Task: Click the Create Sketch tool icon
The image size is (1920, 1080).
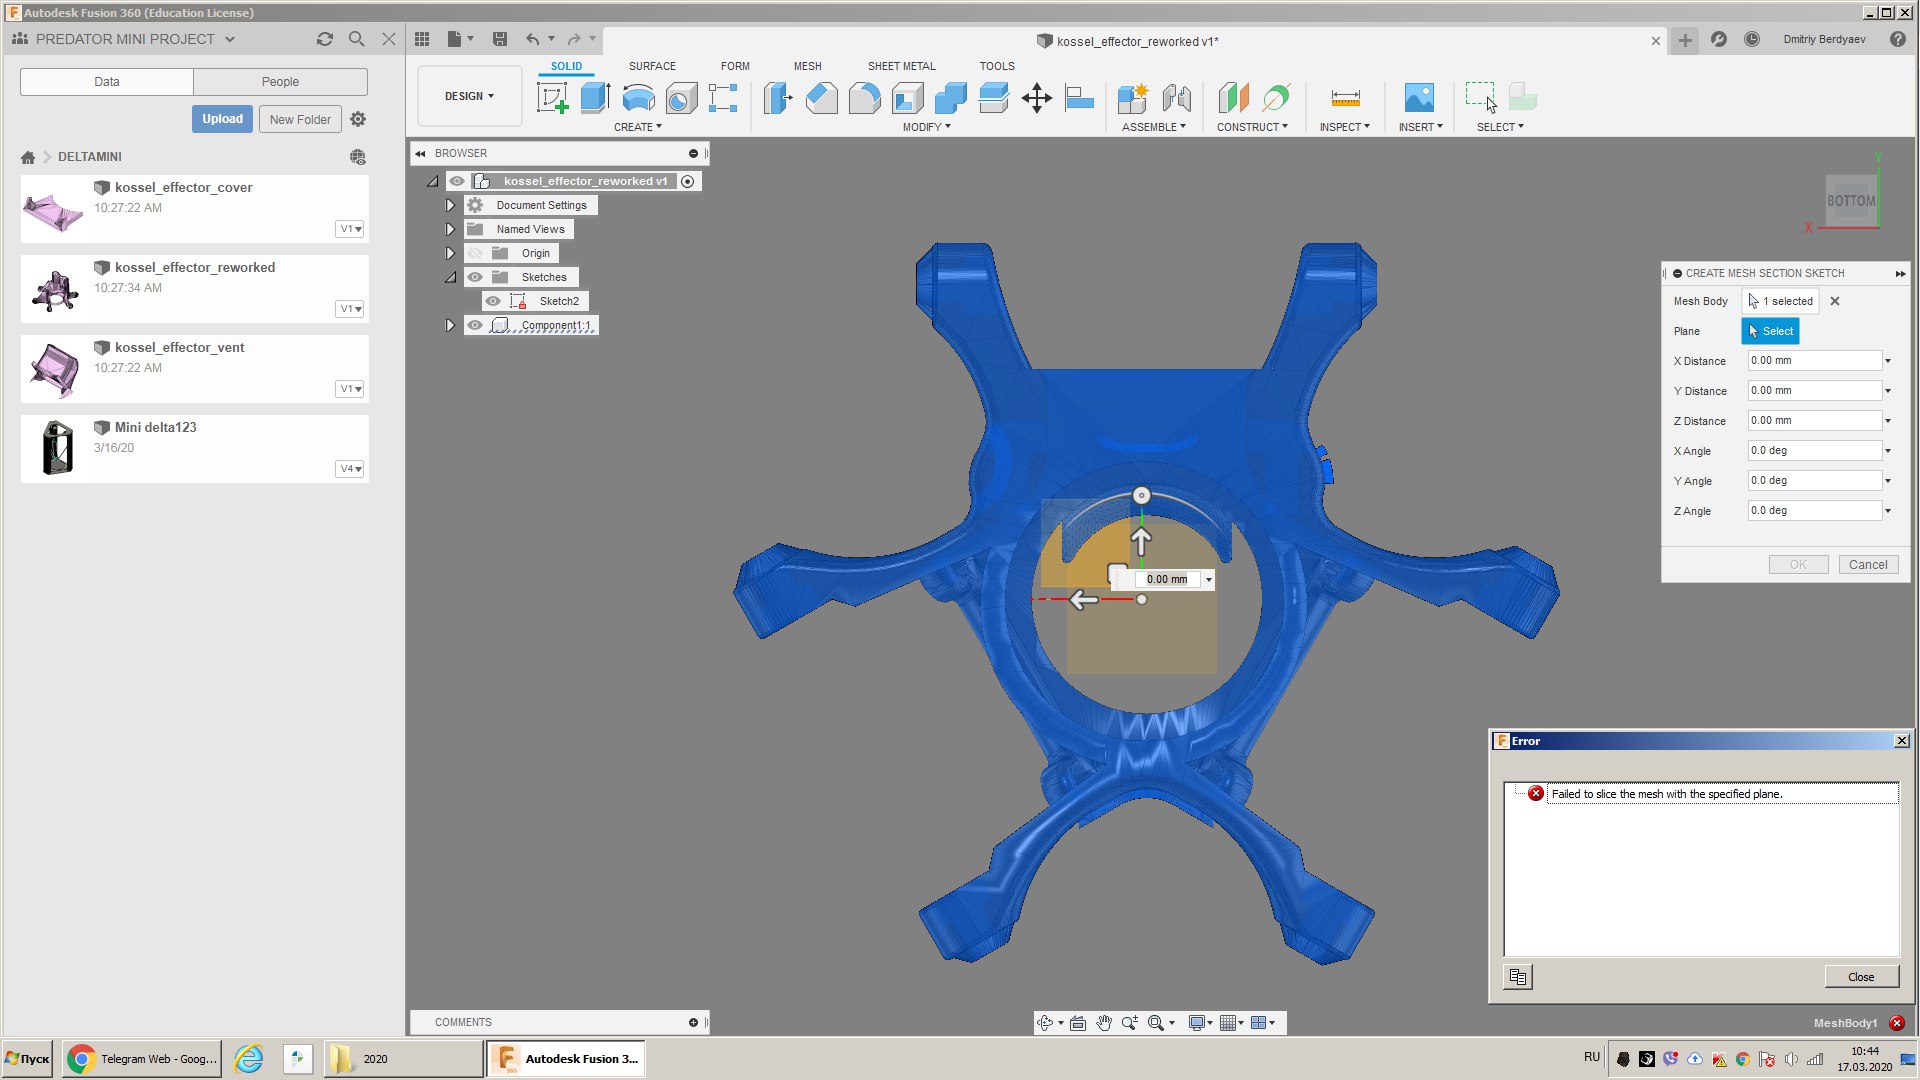Action: tap(552, 98)
